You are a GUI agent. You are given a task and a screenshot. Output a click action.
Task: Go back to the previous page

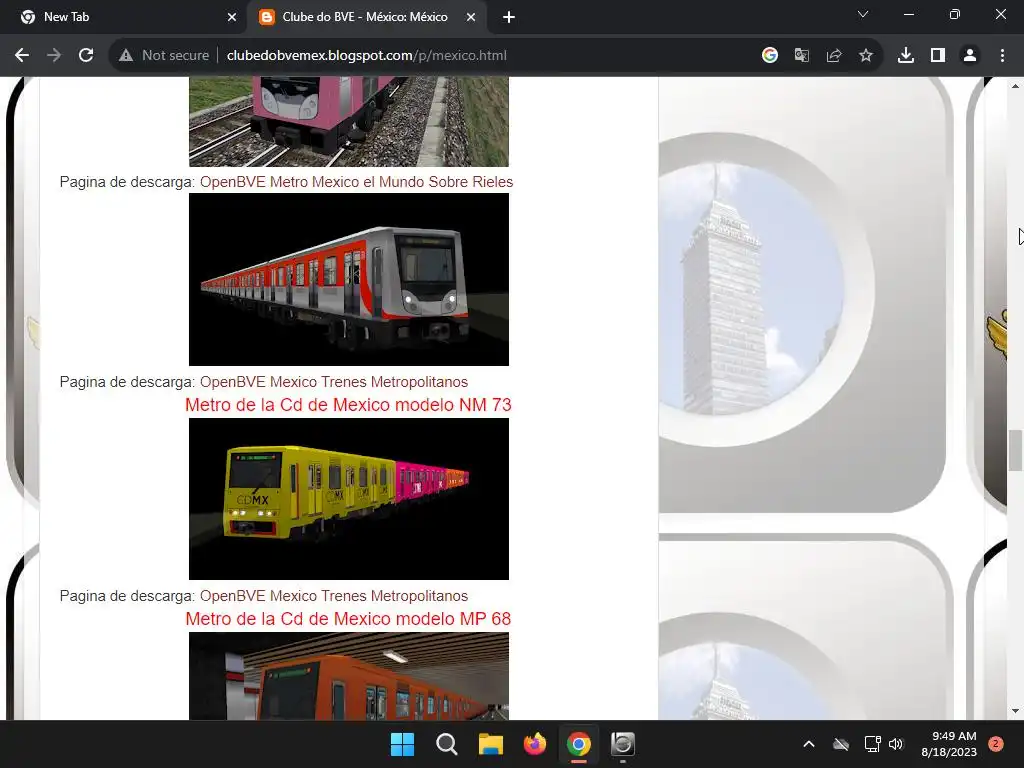22,56
